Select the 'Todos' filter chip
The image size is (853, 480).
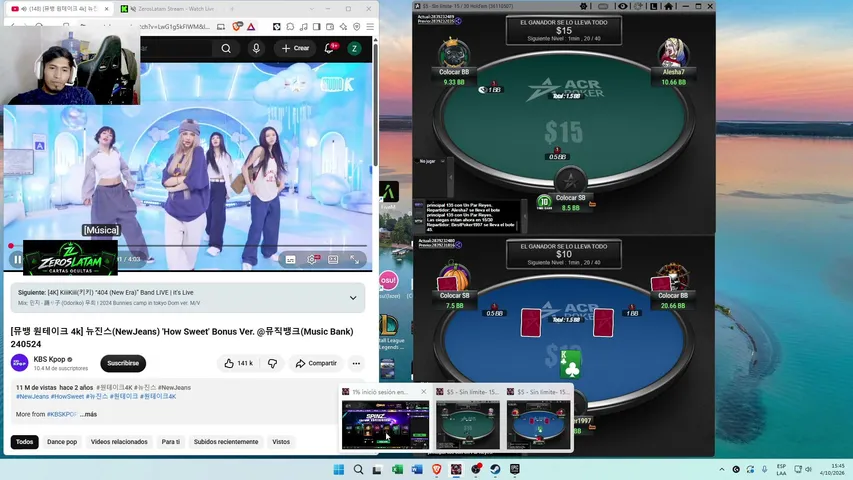tap(24, 442)
